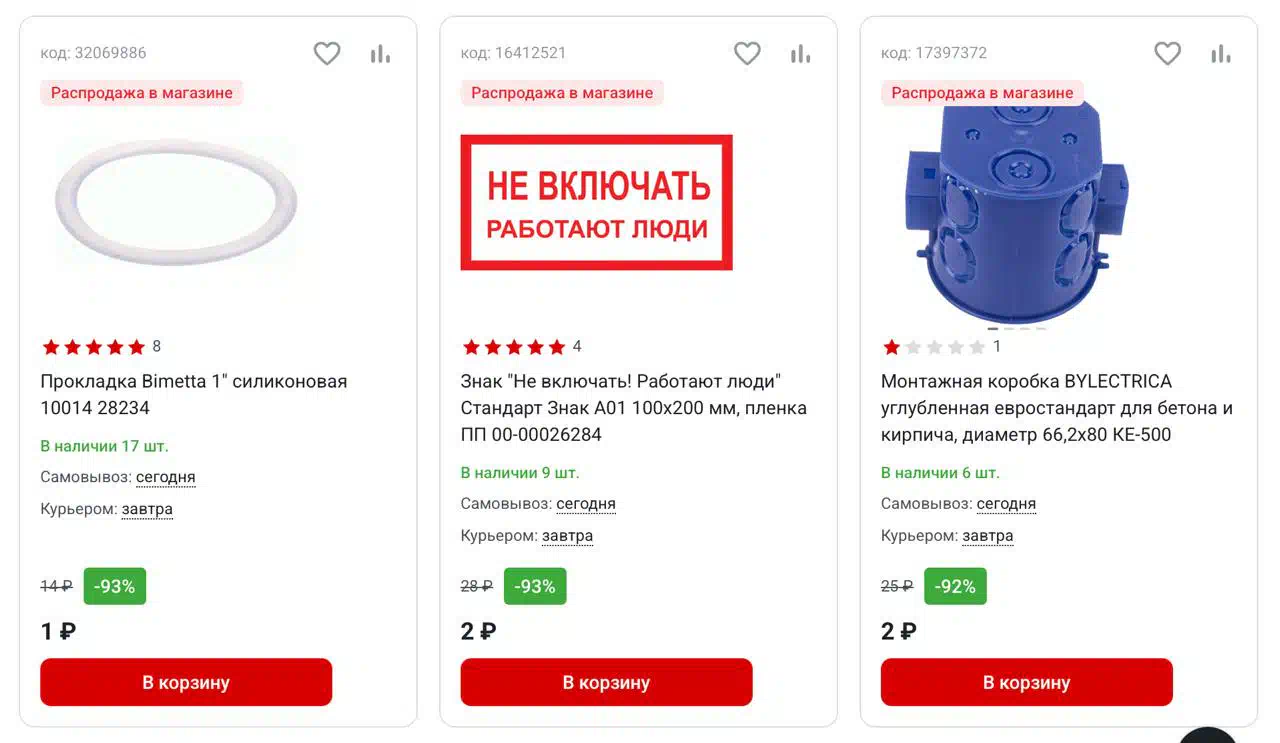Add Bimetta gasket to cart

pyautogui.click(x=186, y=682)
